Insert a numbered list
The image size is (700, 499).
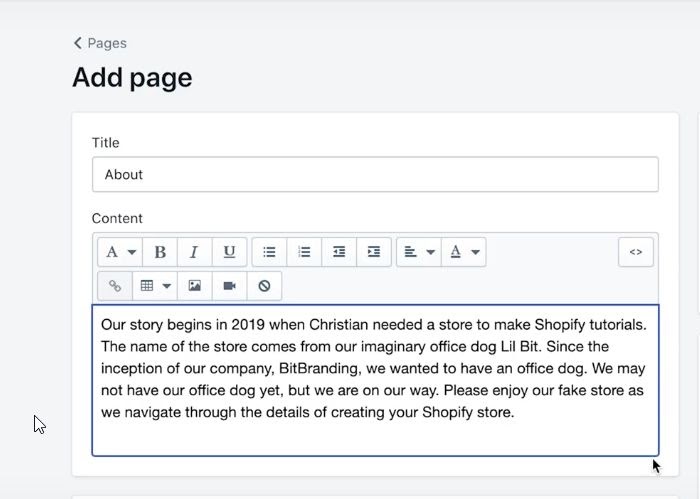click(x=304, y=252)
